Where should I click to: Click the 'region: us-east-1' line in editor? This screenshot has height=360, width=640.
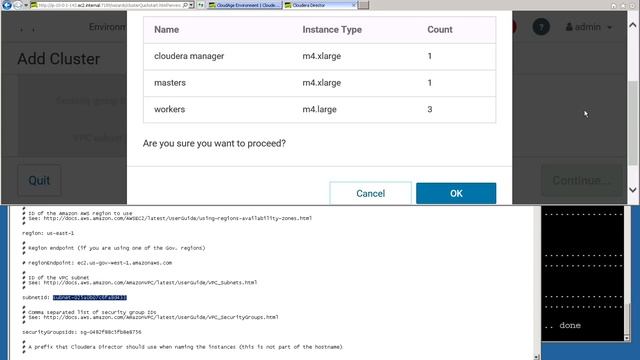(48, 233)
